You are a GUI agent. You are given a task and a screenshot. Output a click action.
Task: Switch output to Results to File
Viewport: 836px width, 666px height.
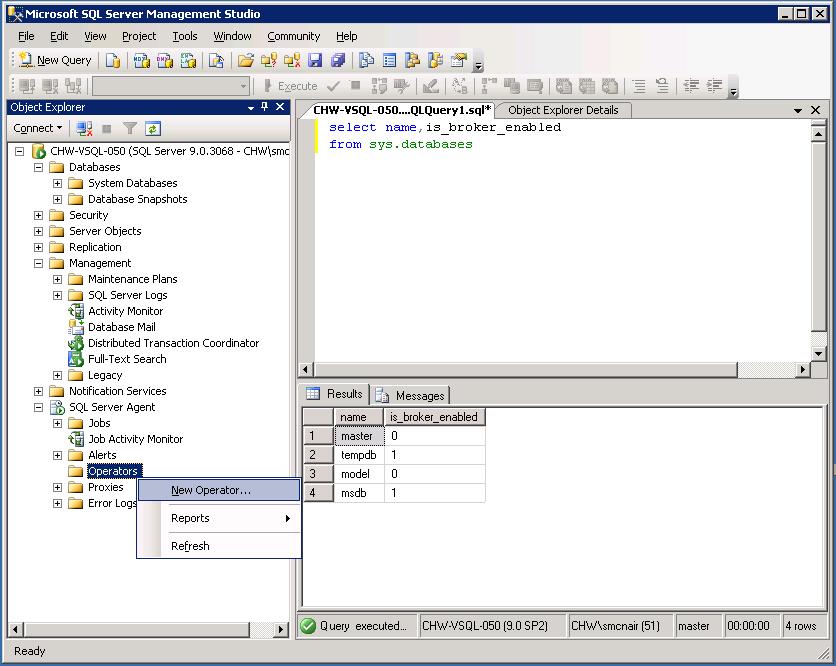(609, 86)
